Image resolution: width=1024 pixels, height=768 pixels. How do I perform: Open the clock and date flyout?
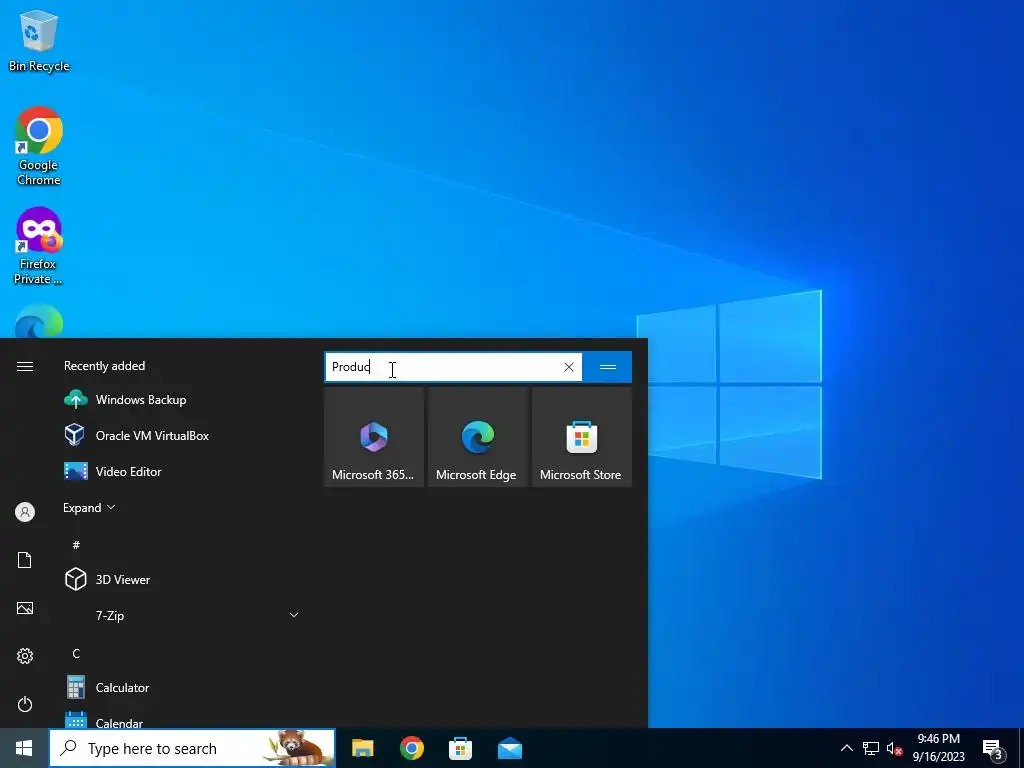tap(938, 748)
